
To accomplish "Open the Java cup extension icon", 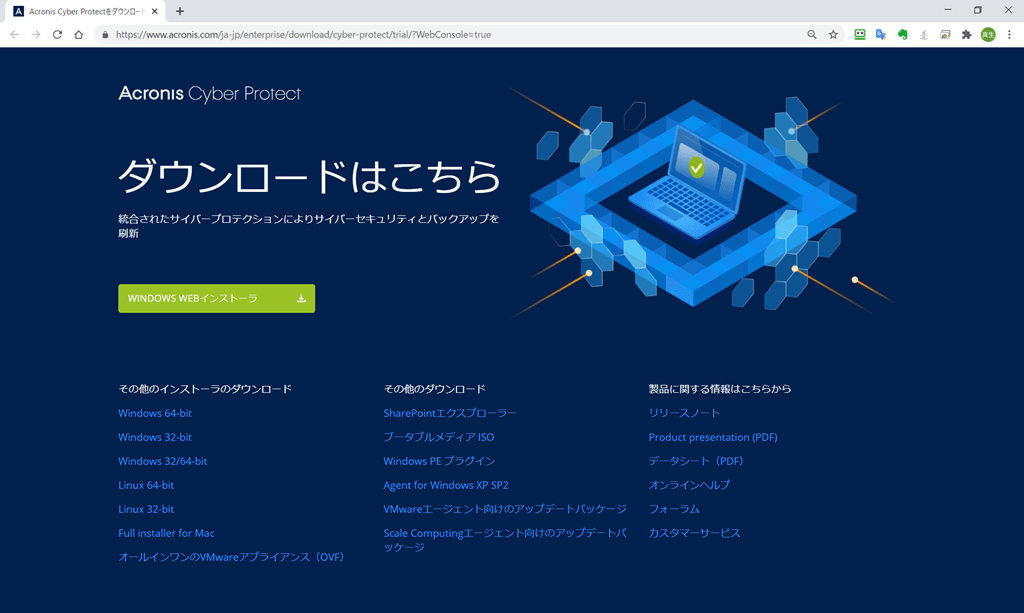I will click(923, 35).
